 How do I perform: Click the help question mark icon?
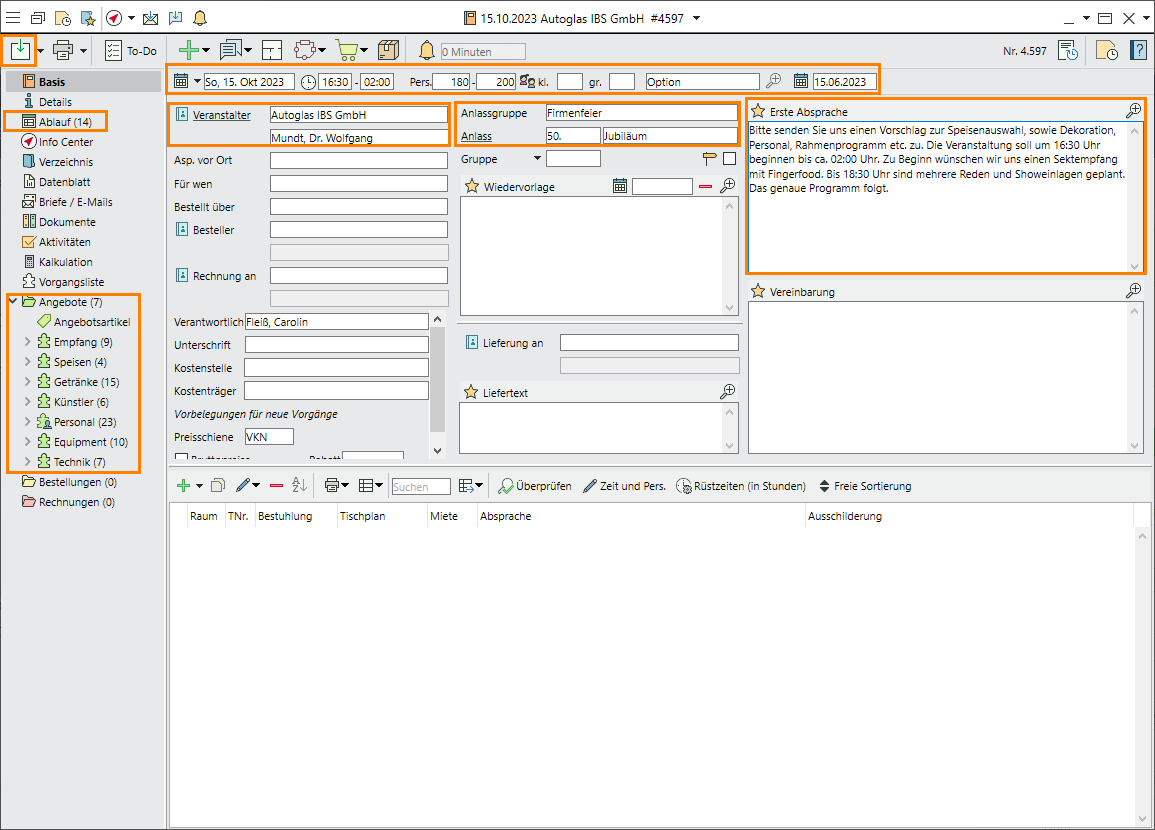coord(1138,50)
